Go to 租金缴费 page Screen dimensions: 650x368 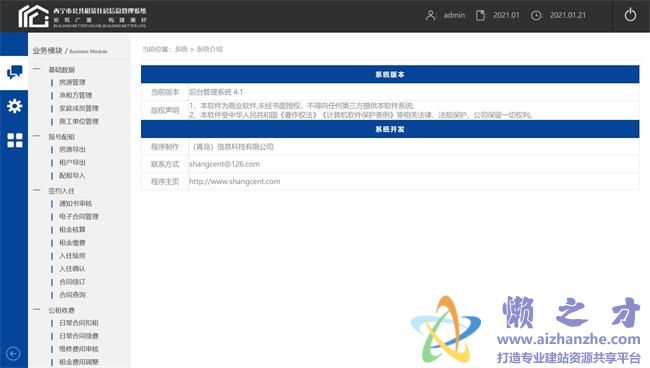coord(72,243)
